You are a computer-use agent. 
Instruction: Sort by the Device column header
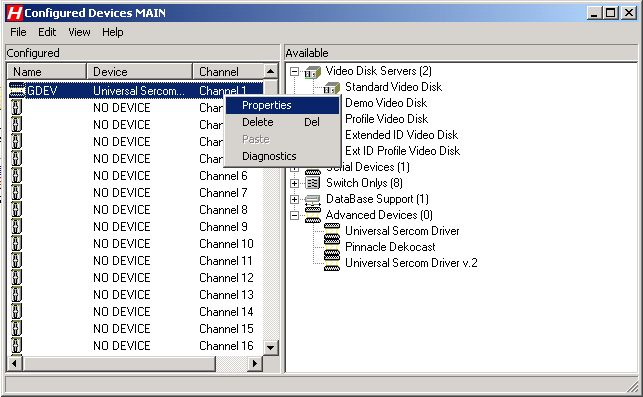coord(139,71)
